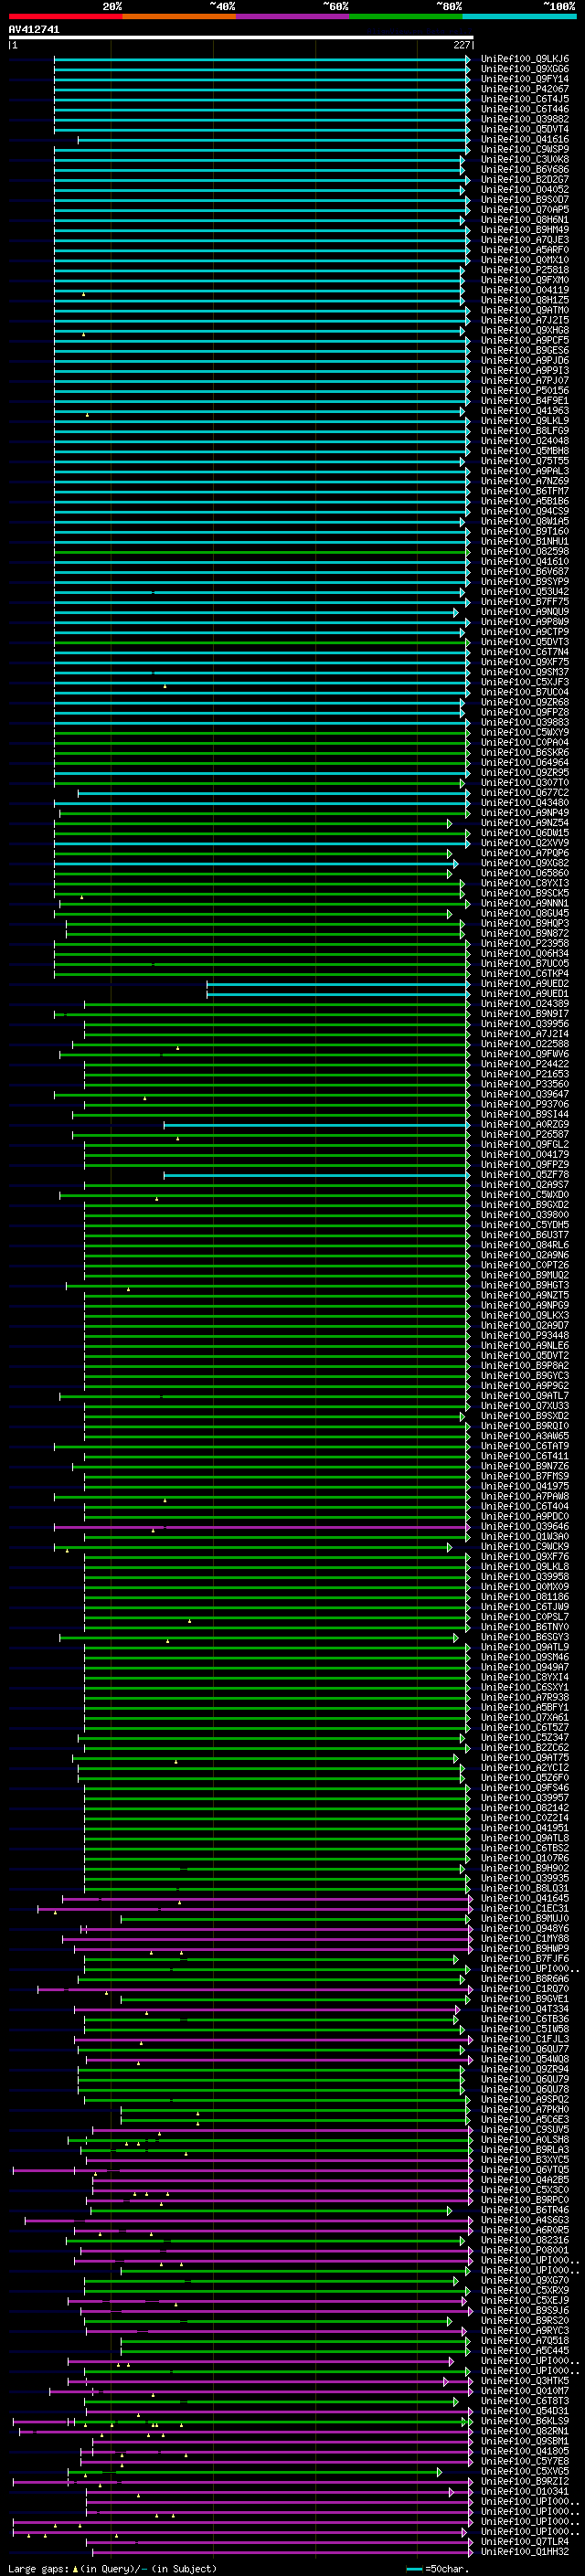Click the label UniRef100_Q9LKX3
The image size is (585, 2576).
(524, 1315)
